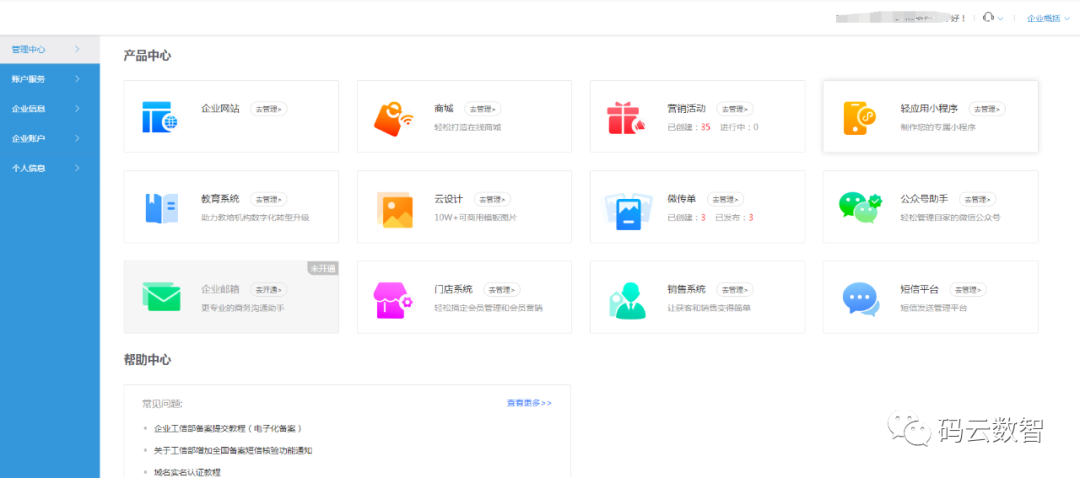This screenshot has width=1080, height=478.
Task: Click 轻松打造在线商城 description text
Action: (468, 127)
